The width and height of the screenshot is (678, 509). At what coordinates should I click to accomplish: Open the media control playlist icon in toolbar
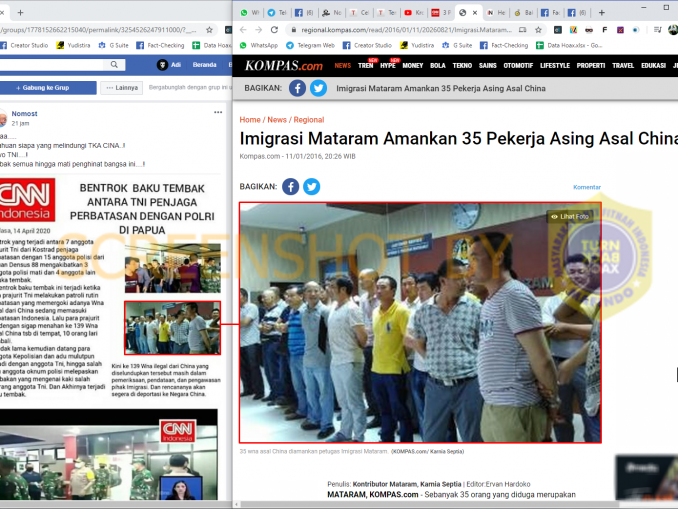pos(658,30)
